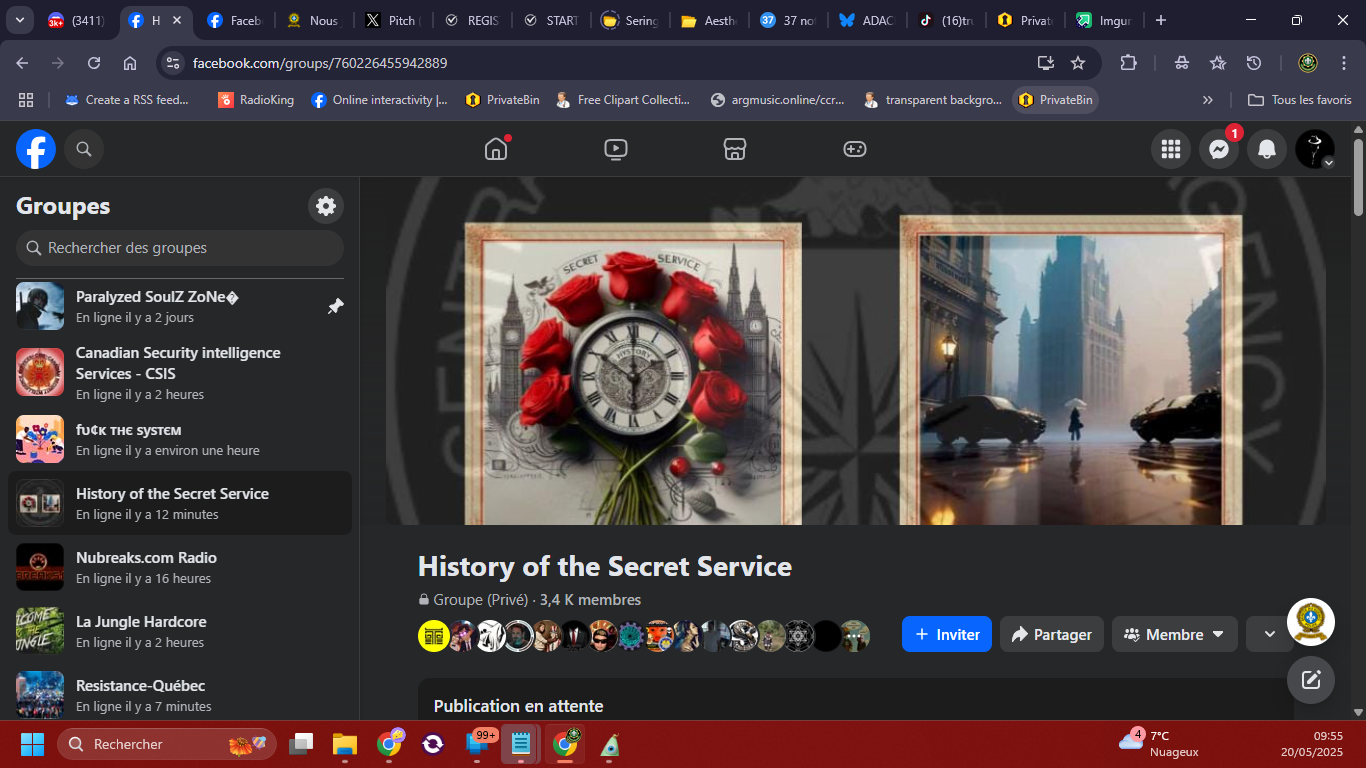View site information icon in address bar
The width and height of the screenshot is (1366, 768).
[173, 63]
